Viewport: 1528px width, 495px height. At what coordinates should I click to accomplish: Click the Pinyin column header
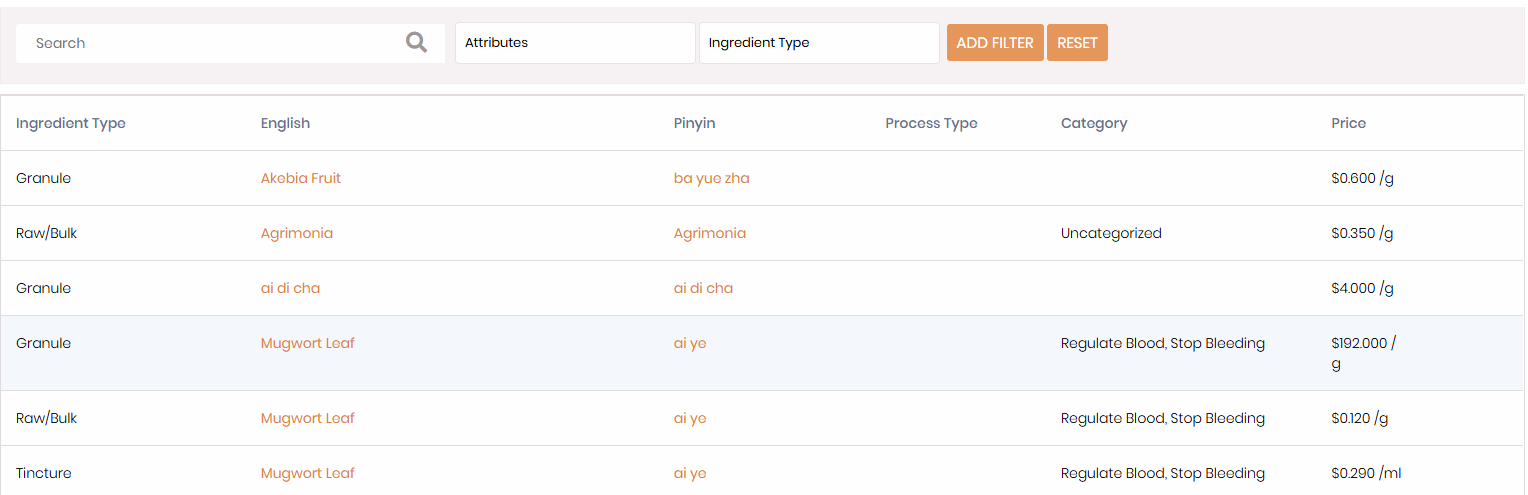(694, 123)
